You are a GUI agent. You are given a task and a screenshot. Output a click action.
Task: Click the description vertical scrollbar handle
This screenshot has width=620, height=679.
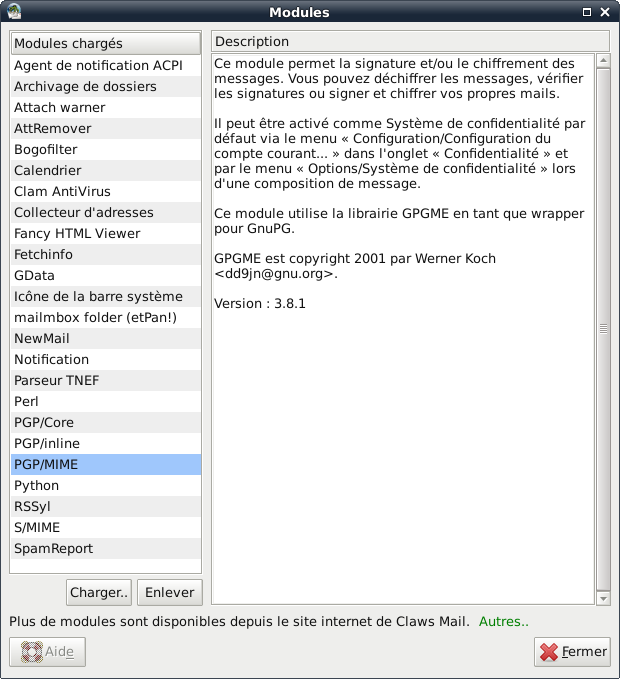click(x=603, y=328)
